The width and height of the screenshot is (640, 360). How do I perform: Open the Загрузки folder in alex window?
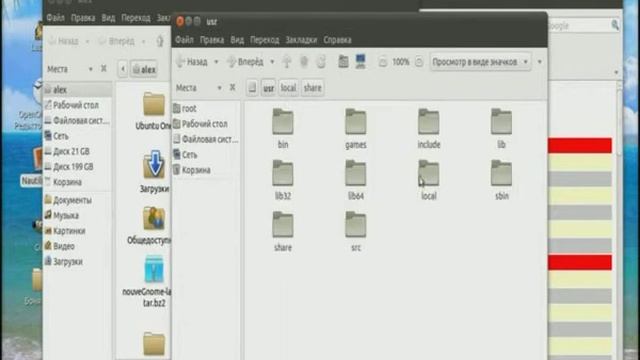(x=154, y=164)
